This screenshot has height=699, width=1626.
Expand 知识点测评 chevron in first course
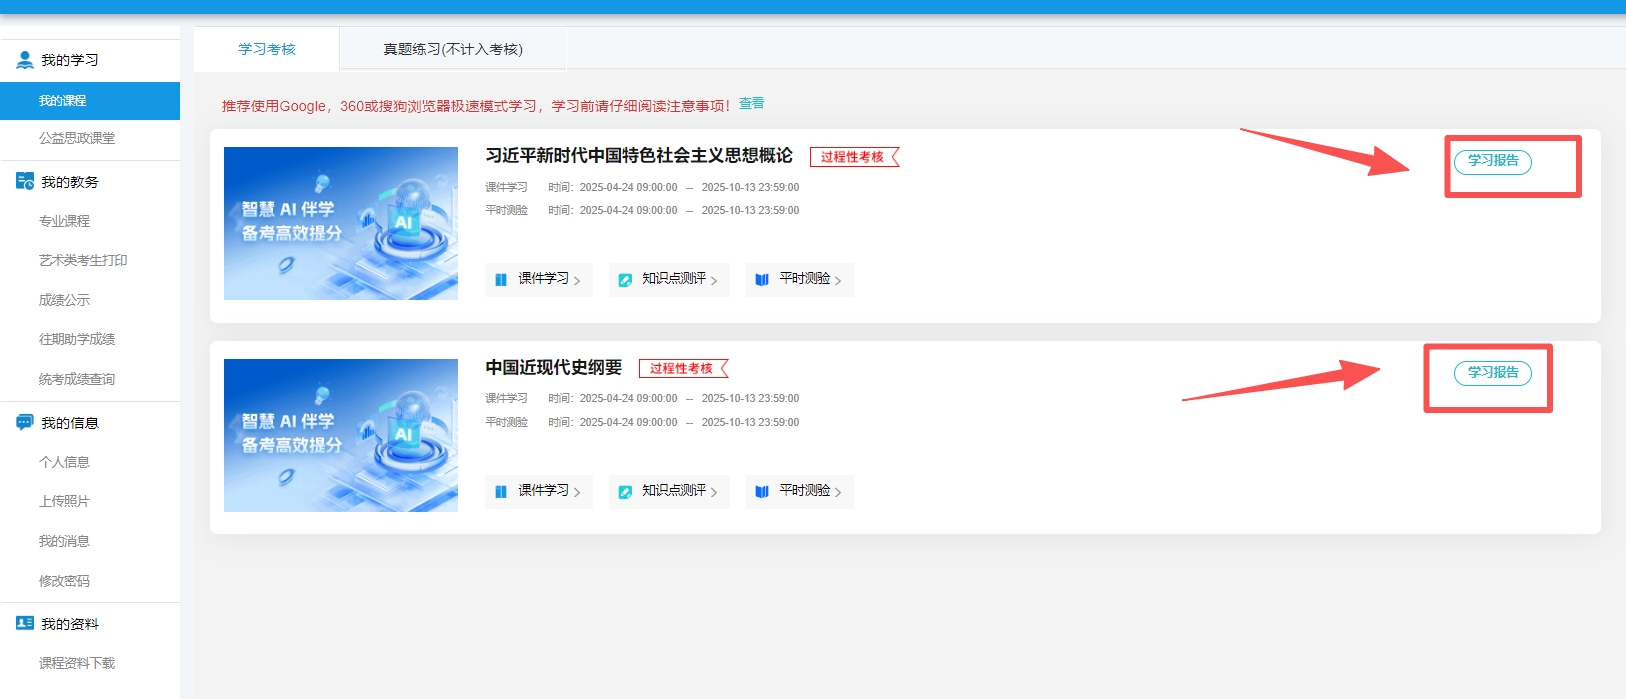coord(714,281)
